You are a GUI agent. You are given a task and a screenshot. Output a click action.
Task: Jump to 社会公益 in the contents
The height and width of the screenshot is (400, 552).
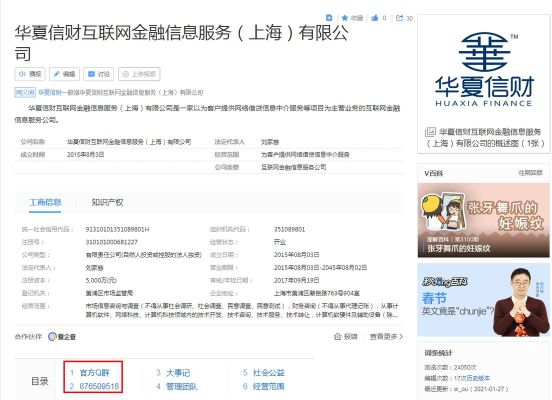(x=269, y=373)
